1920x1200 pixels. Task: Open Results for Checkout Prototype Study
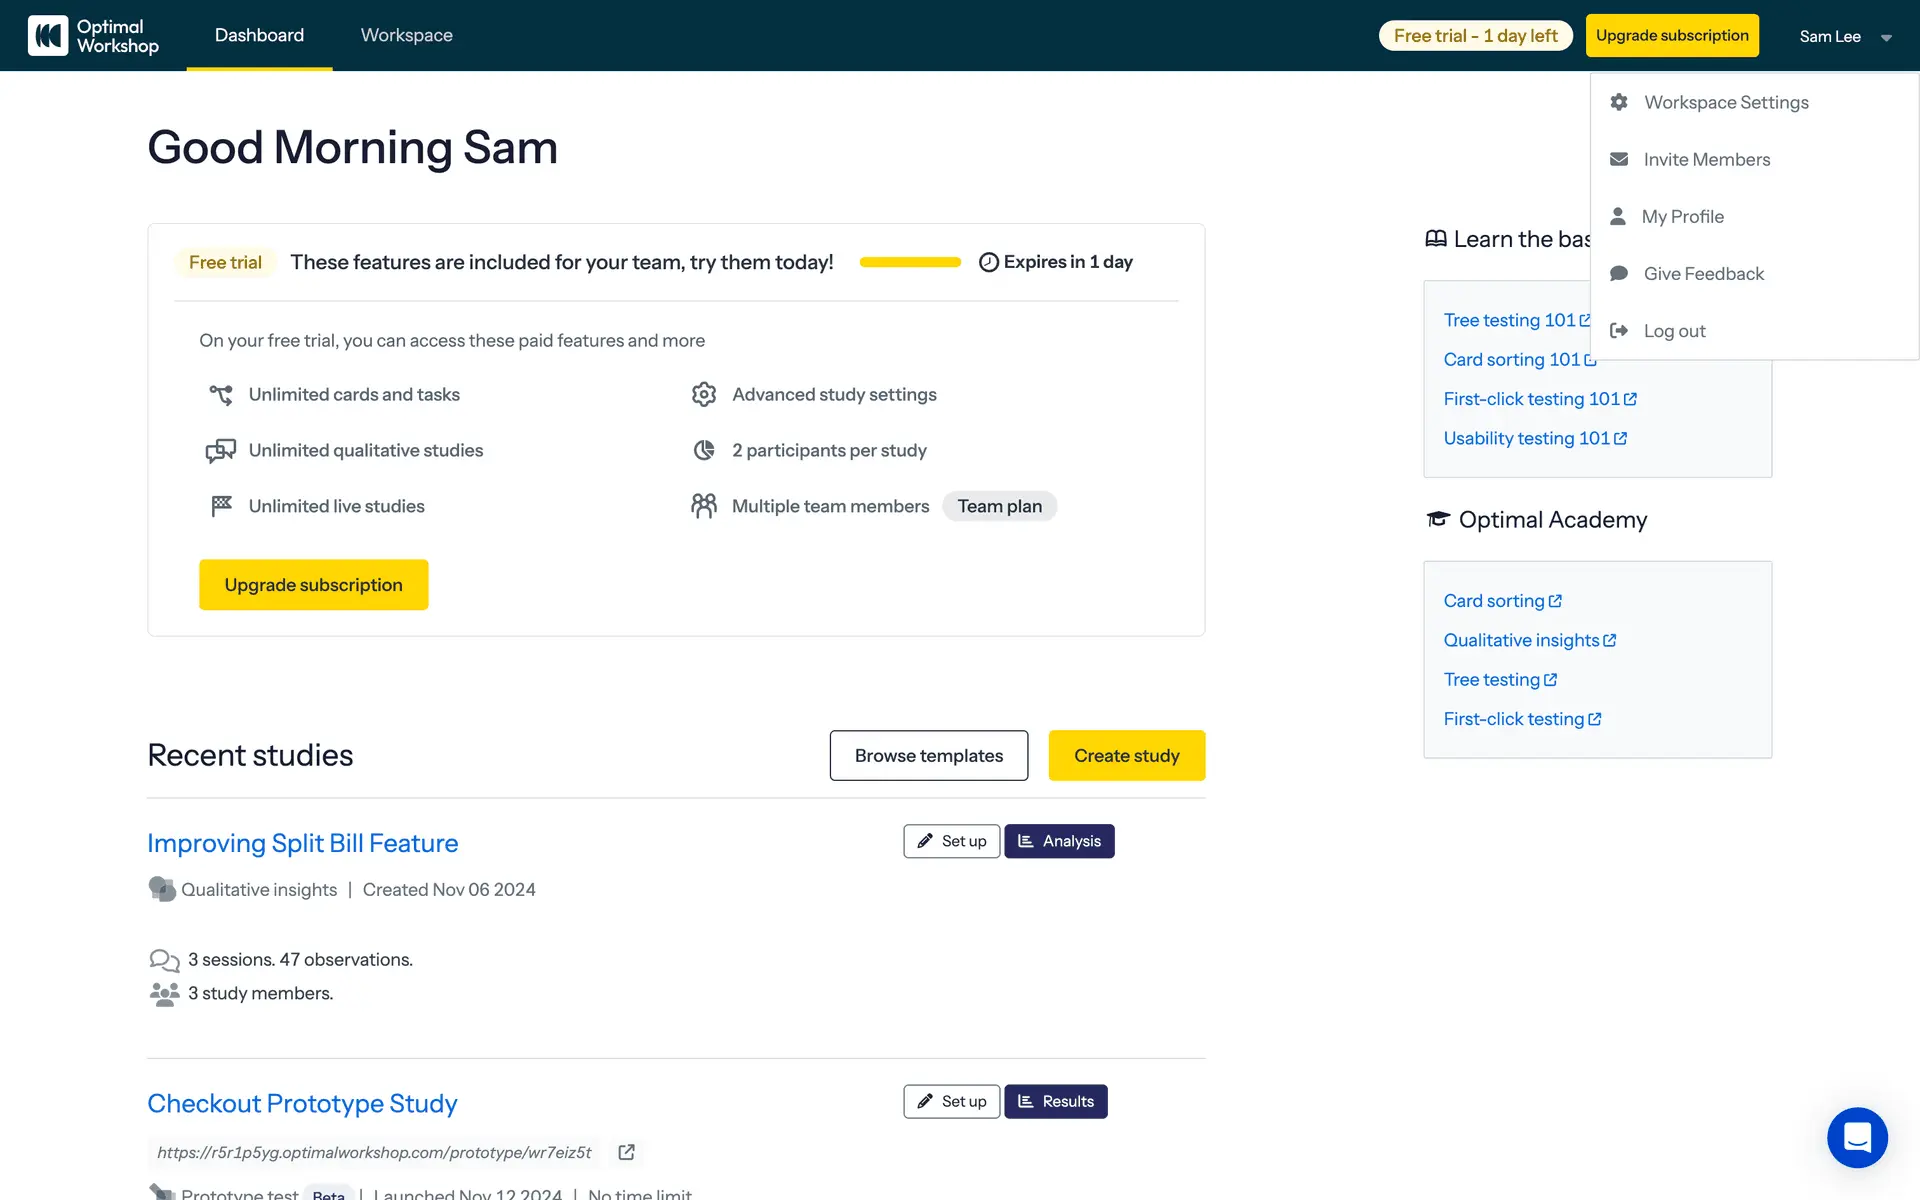click(1056, 1101)
